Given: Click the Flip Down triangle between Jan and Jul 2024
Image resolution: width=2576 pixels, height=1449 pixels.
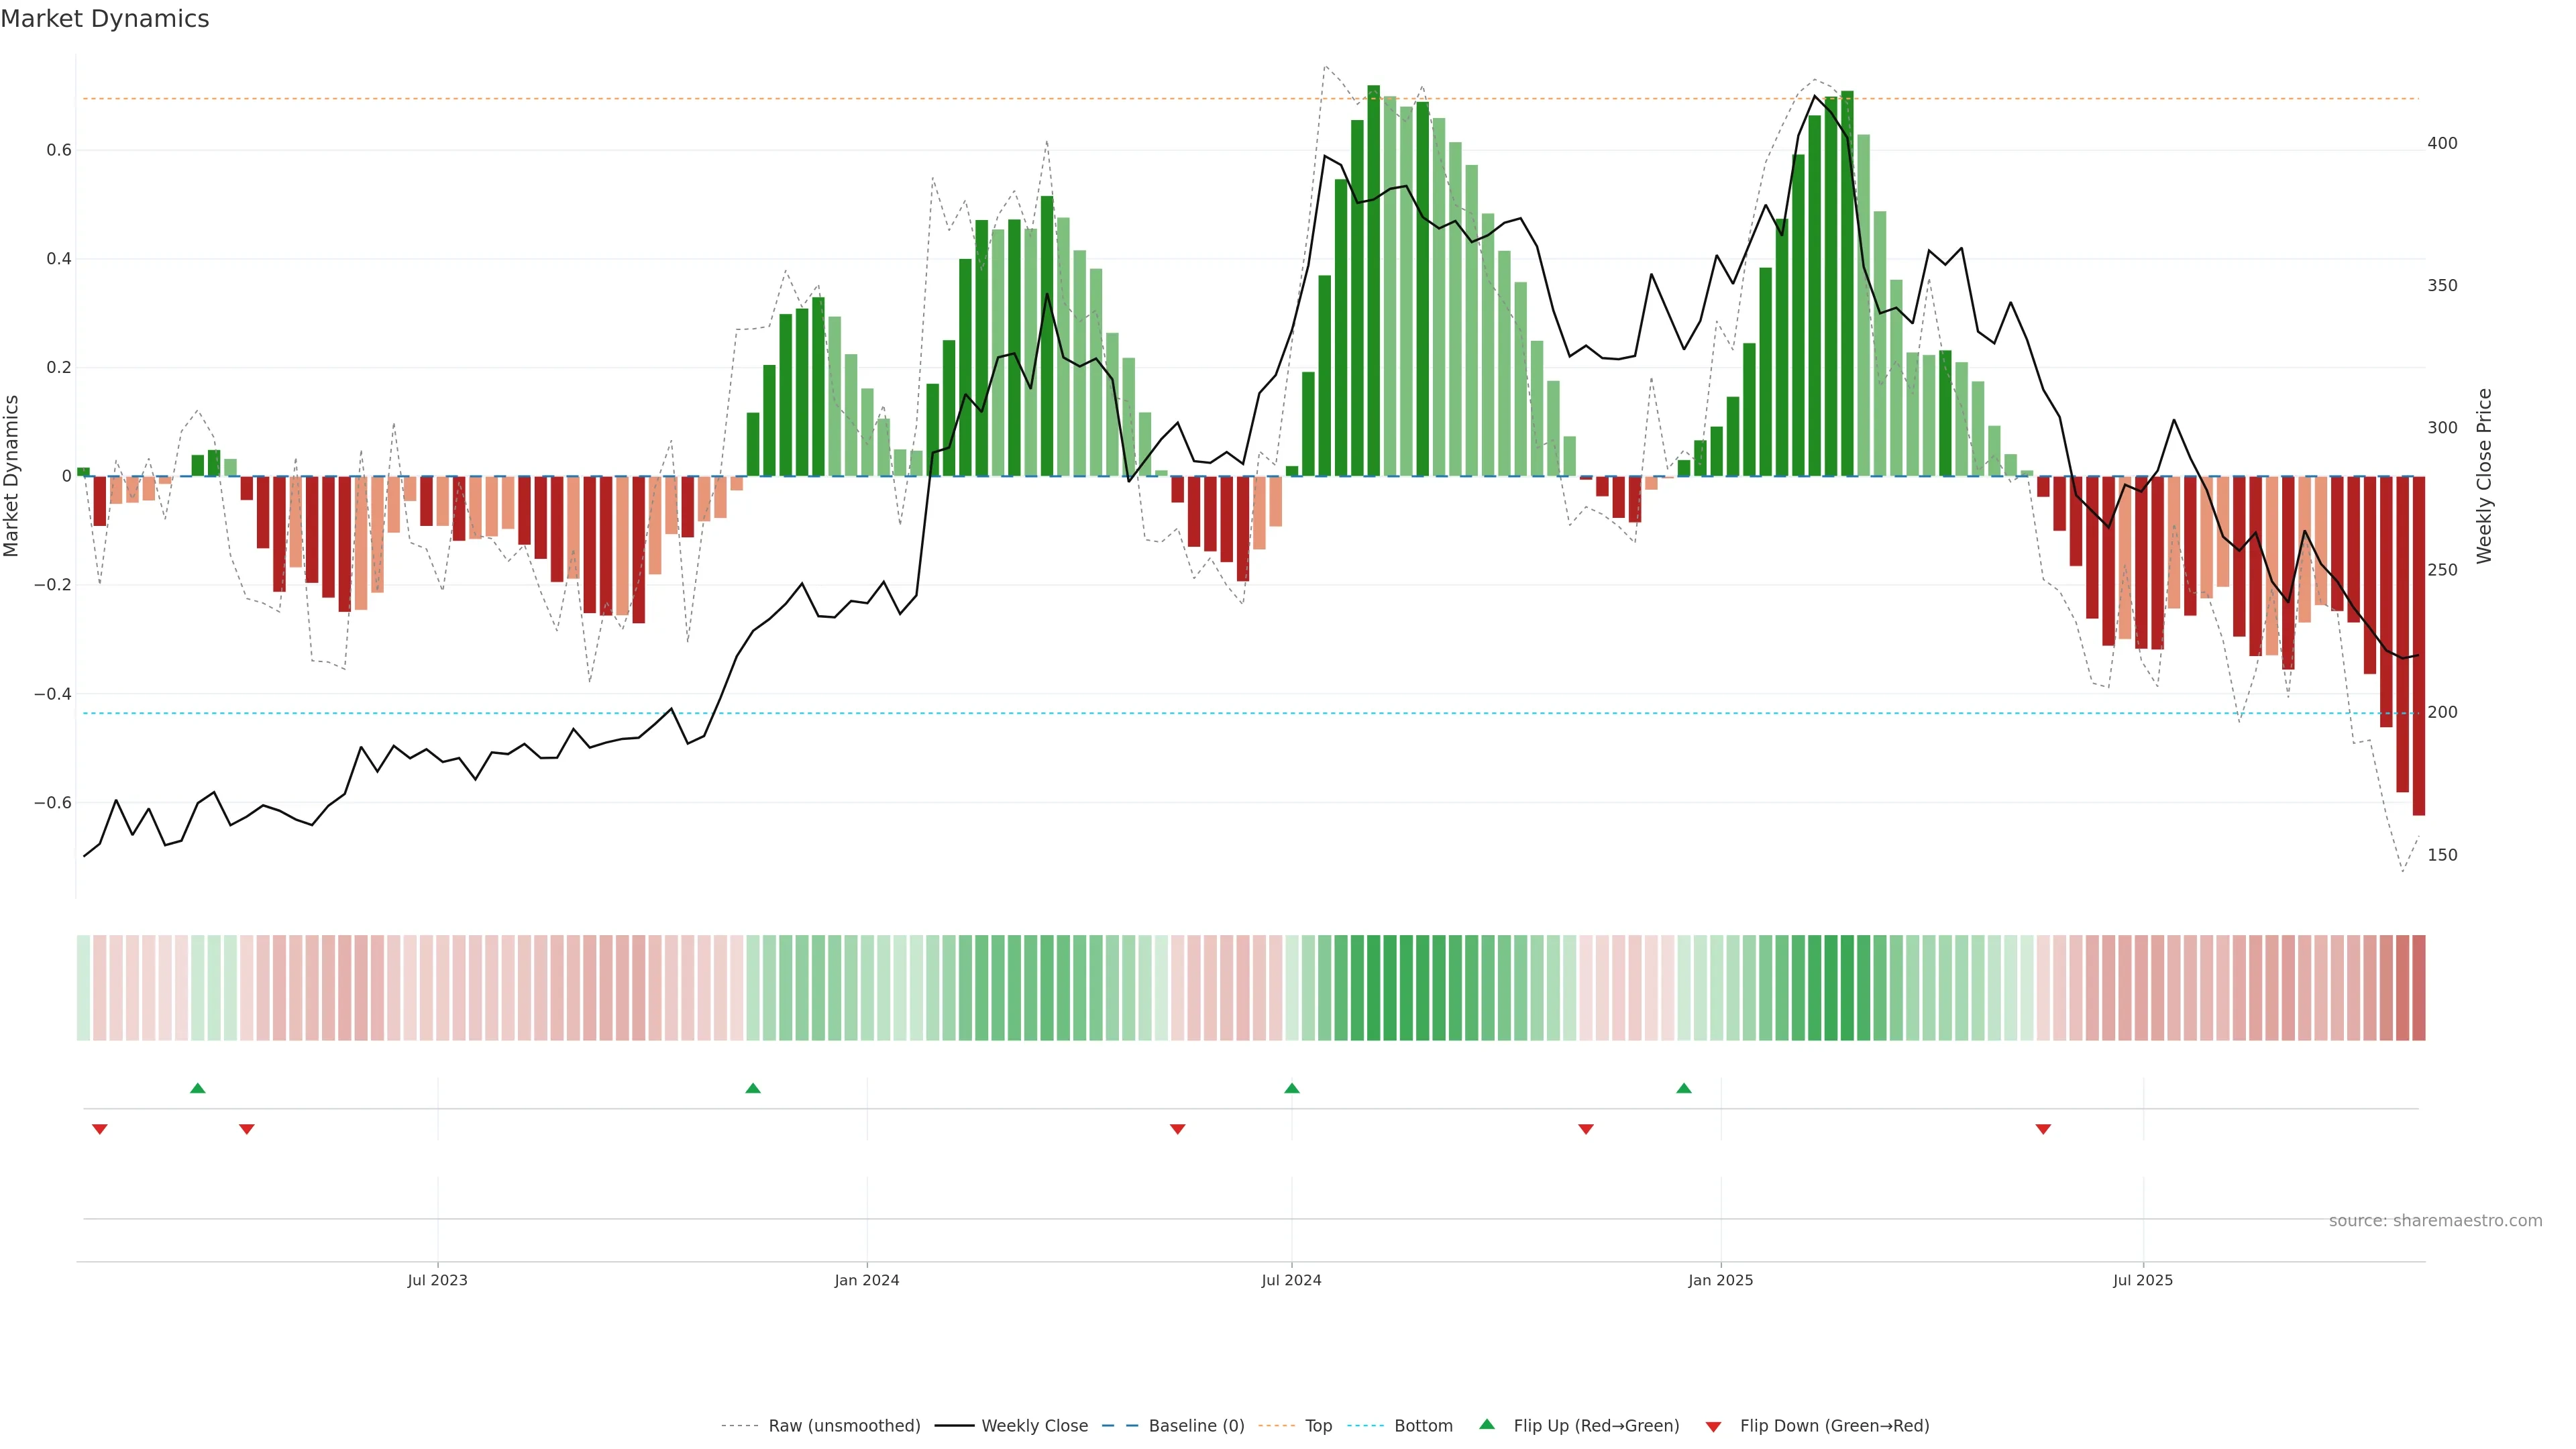Looking at the screenshot, I should tap(1178, 1129).
